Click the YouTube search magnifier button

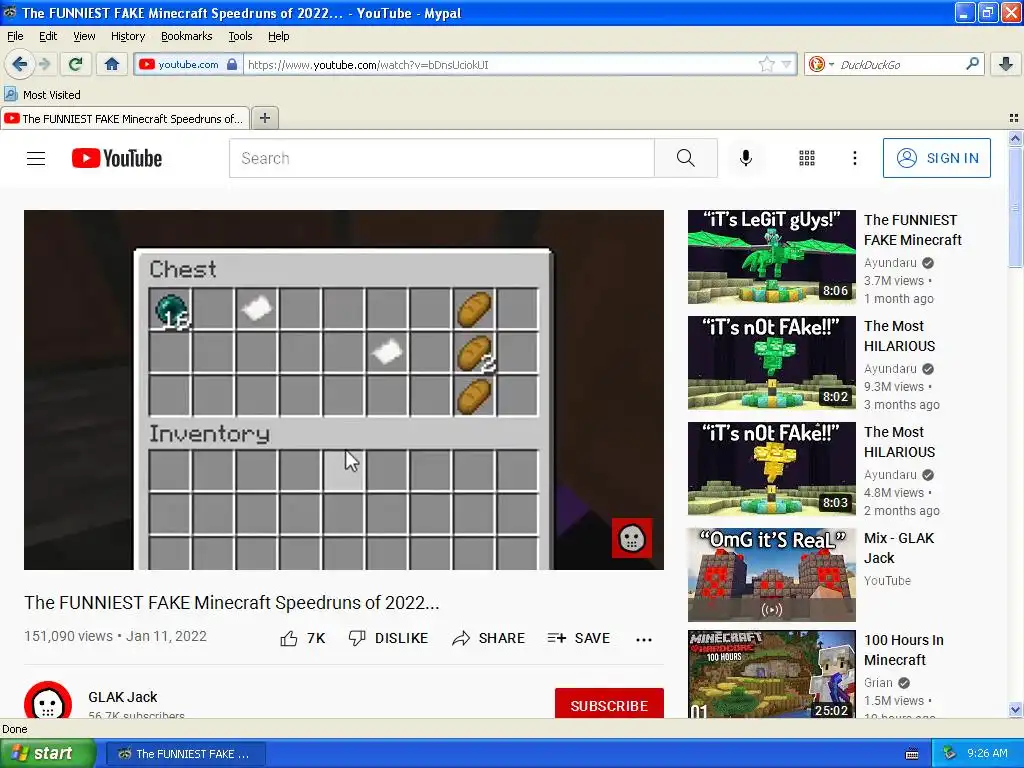pyautogui.click(x=686, y=158)
